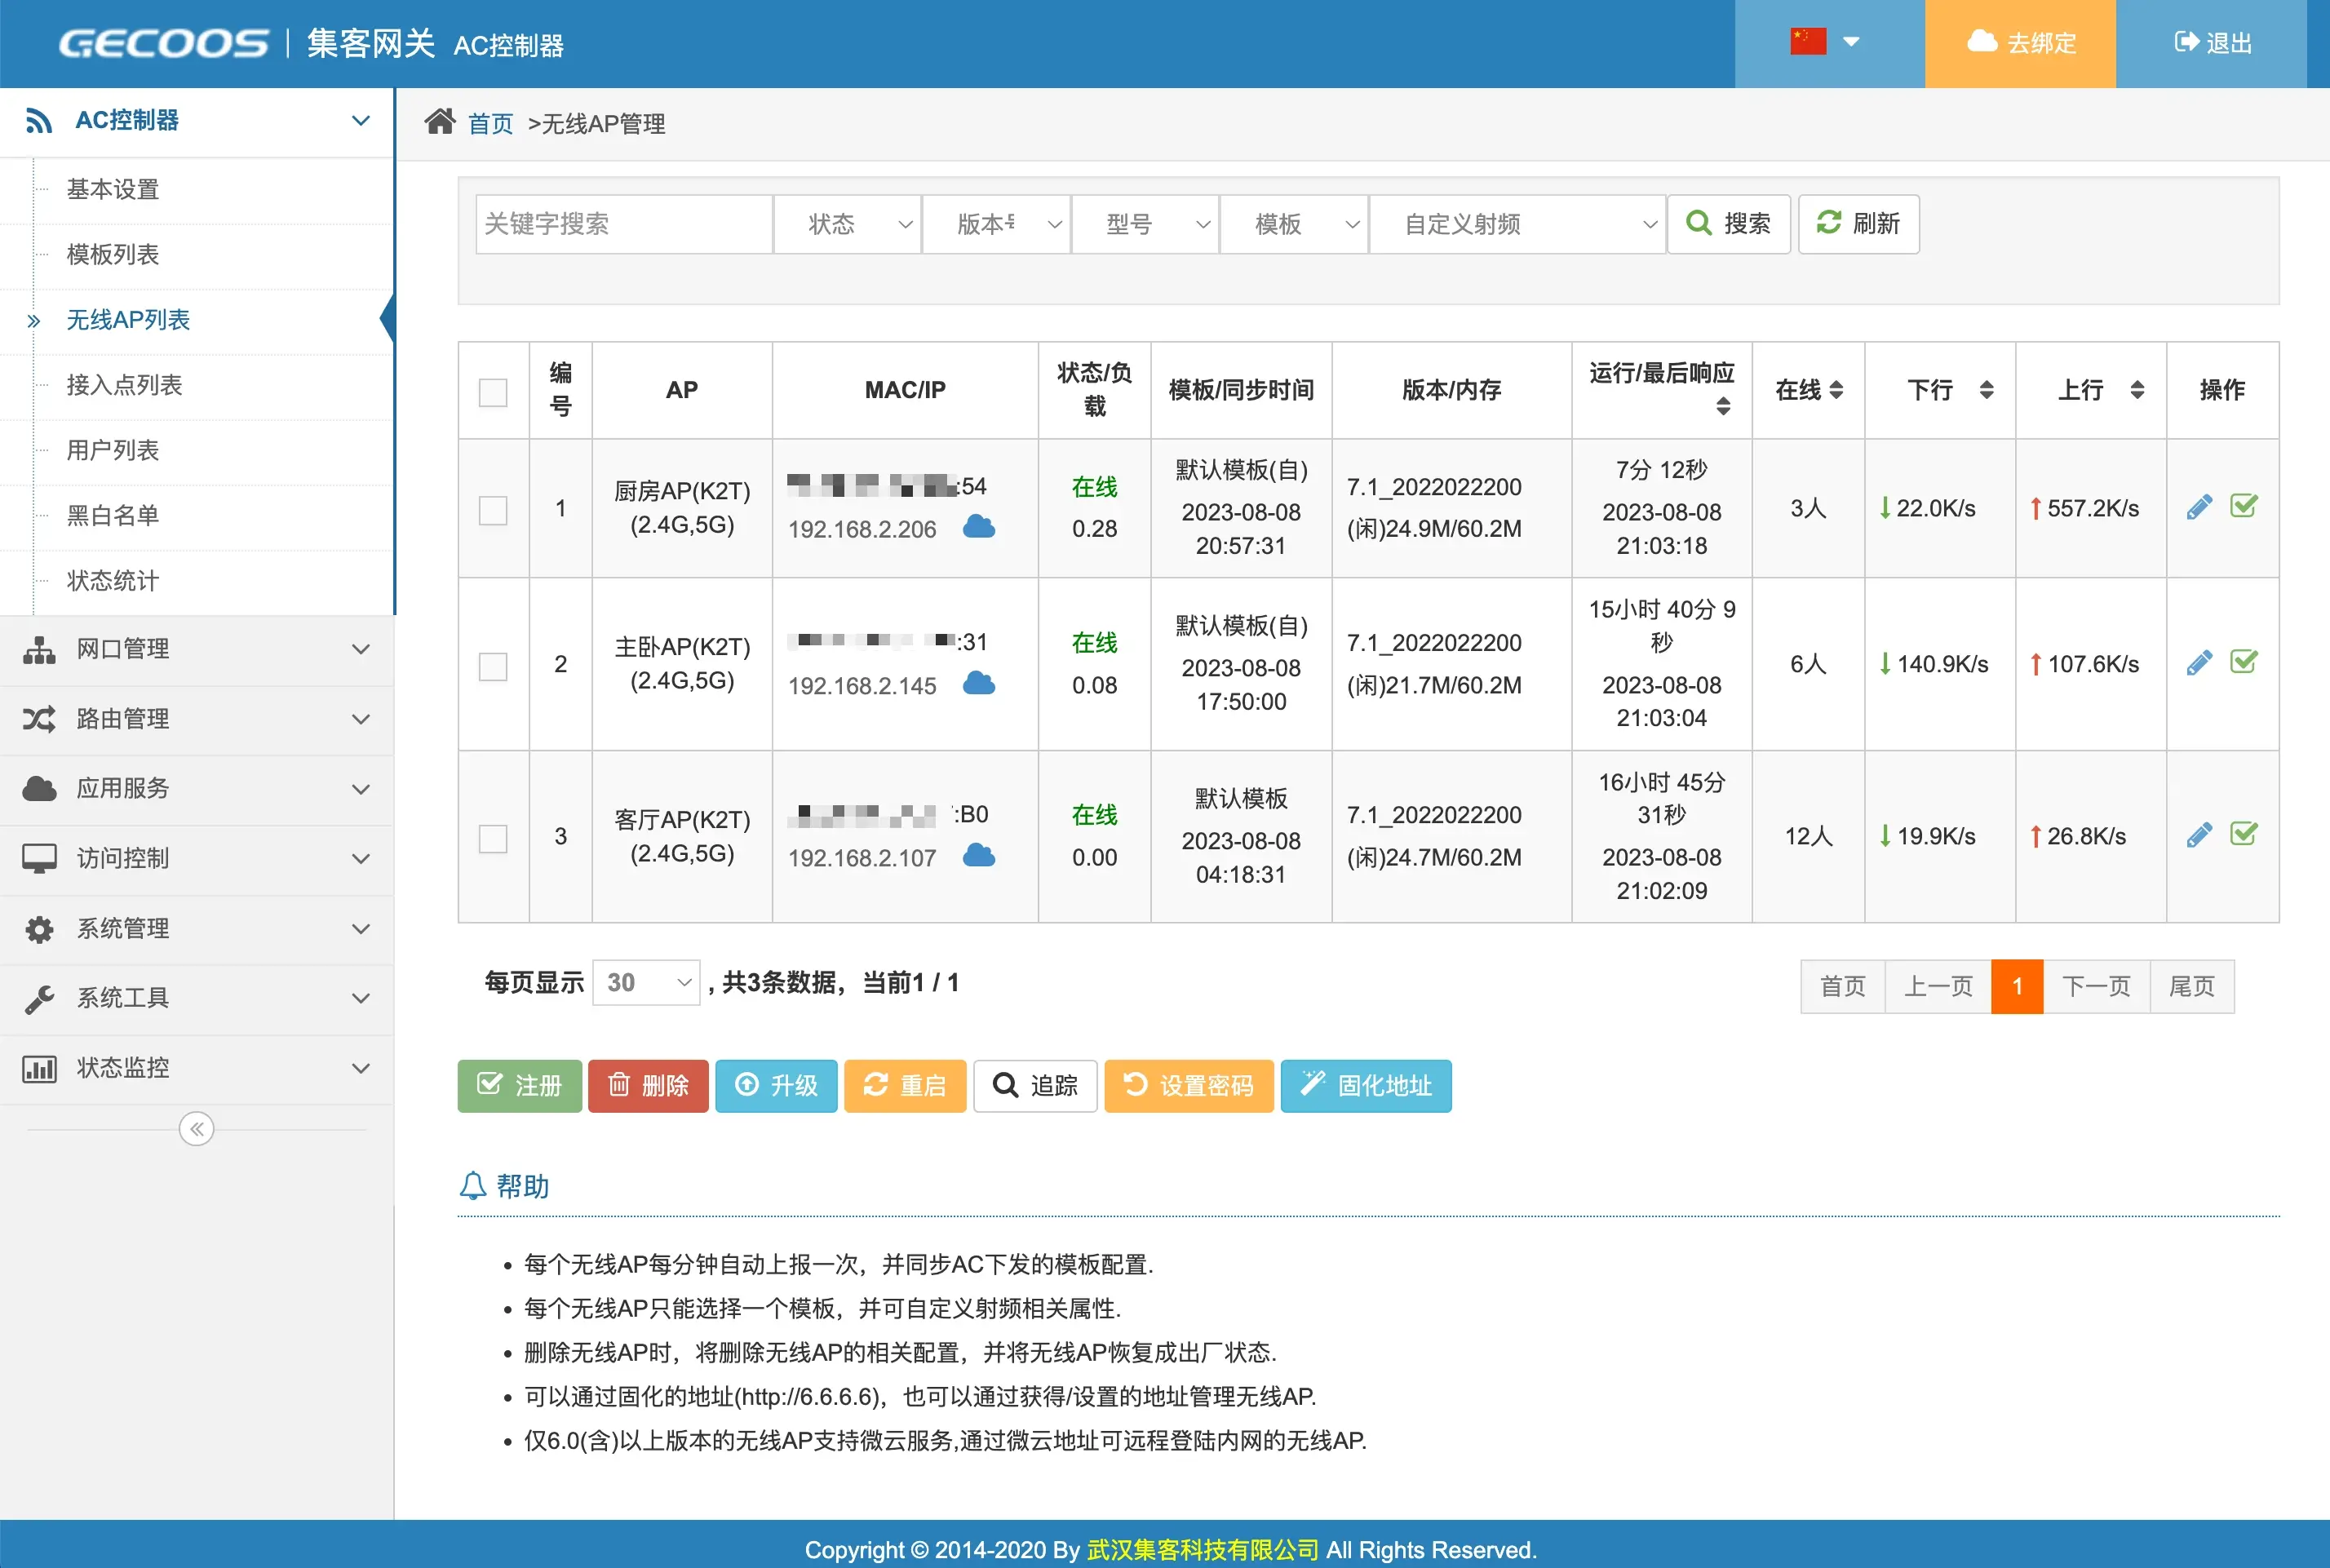
Task: Click cloud icon beside 192.168.2.206
Action: coord(978,527)
